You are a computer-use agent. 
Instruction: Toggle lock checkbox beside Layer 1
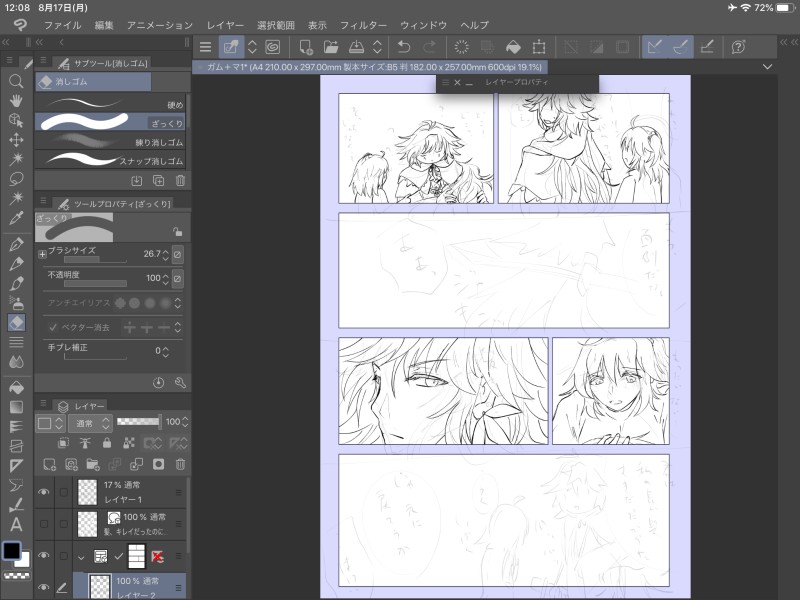click(x=64, y=492)
